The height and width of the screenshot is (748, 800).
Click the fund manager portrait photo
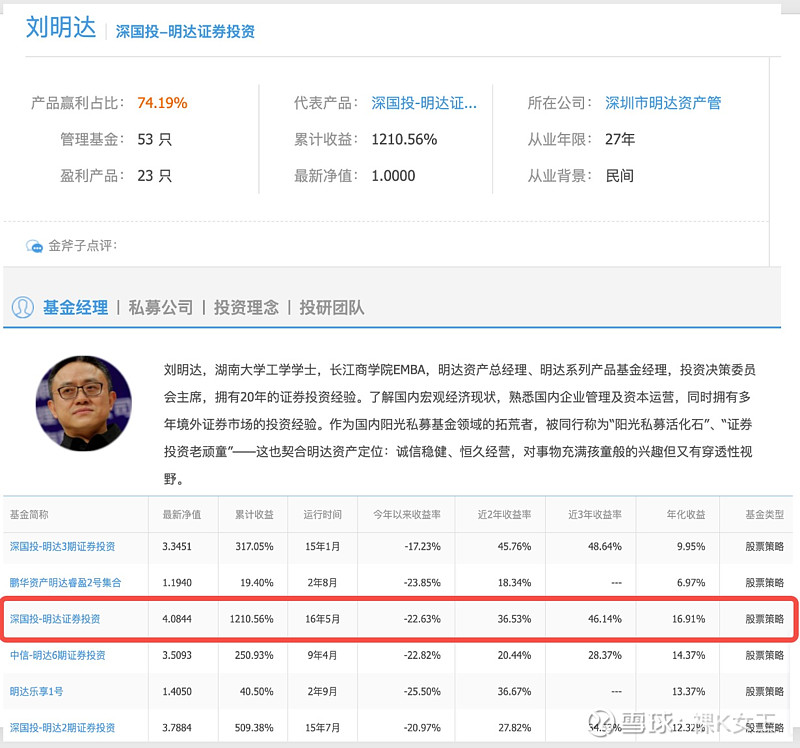84,404
